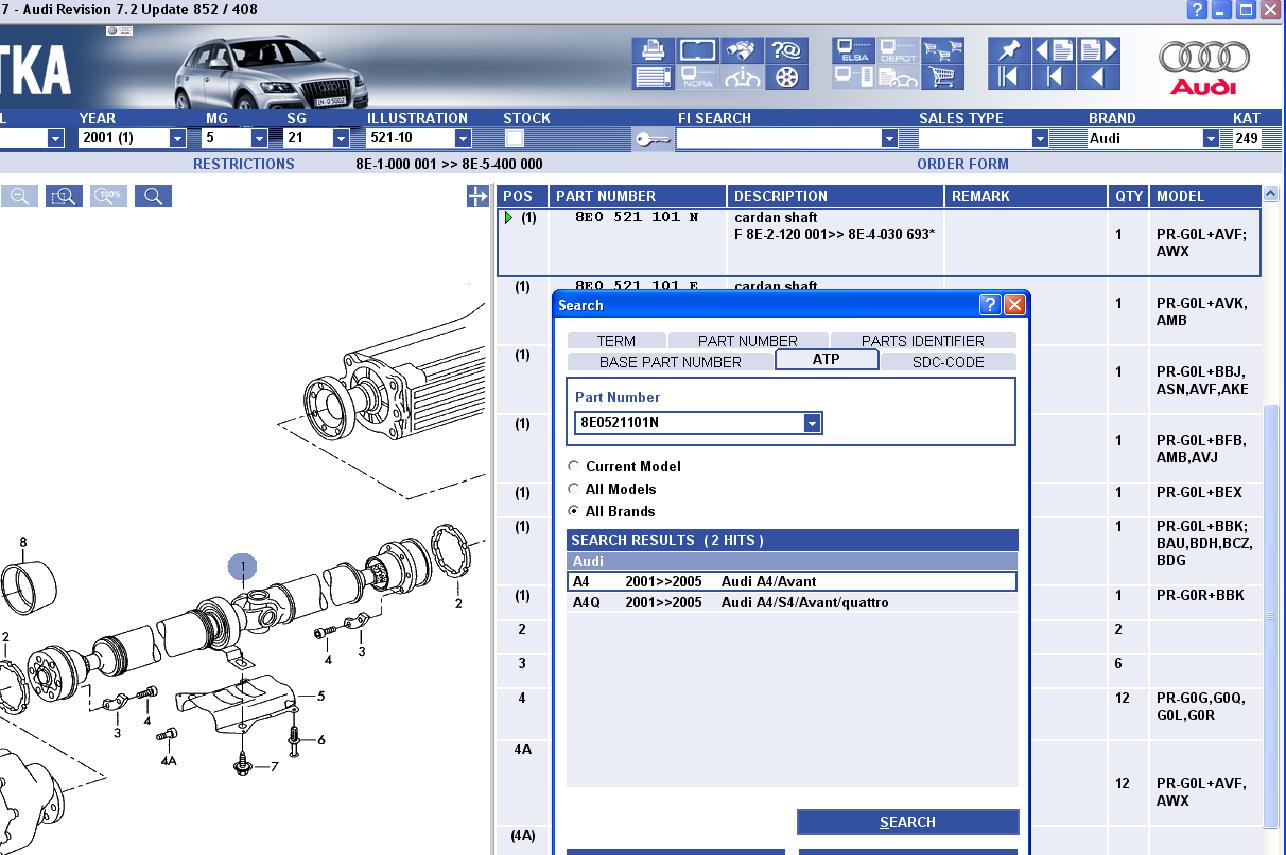
Task: Click the plain magnifier icon
Action: pyautogui.click(x=153, y=196)
